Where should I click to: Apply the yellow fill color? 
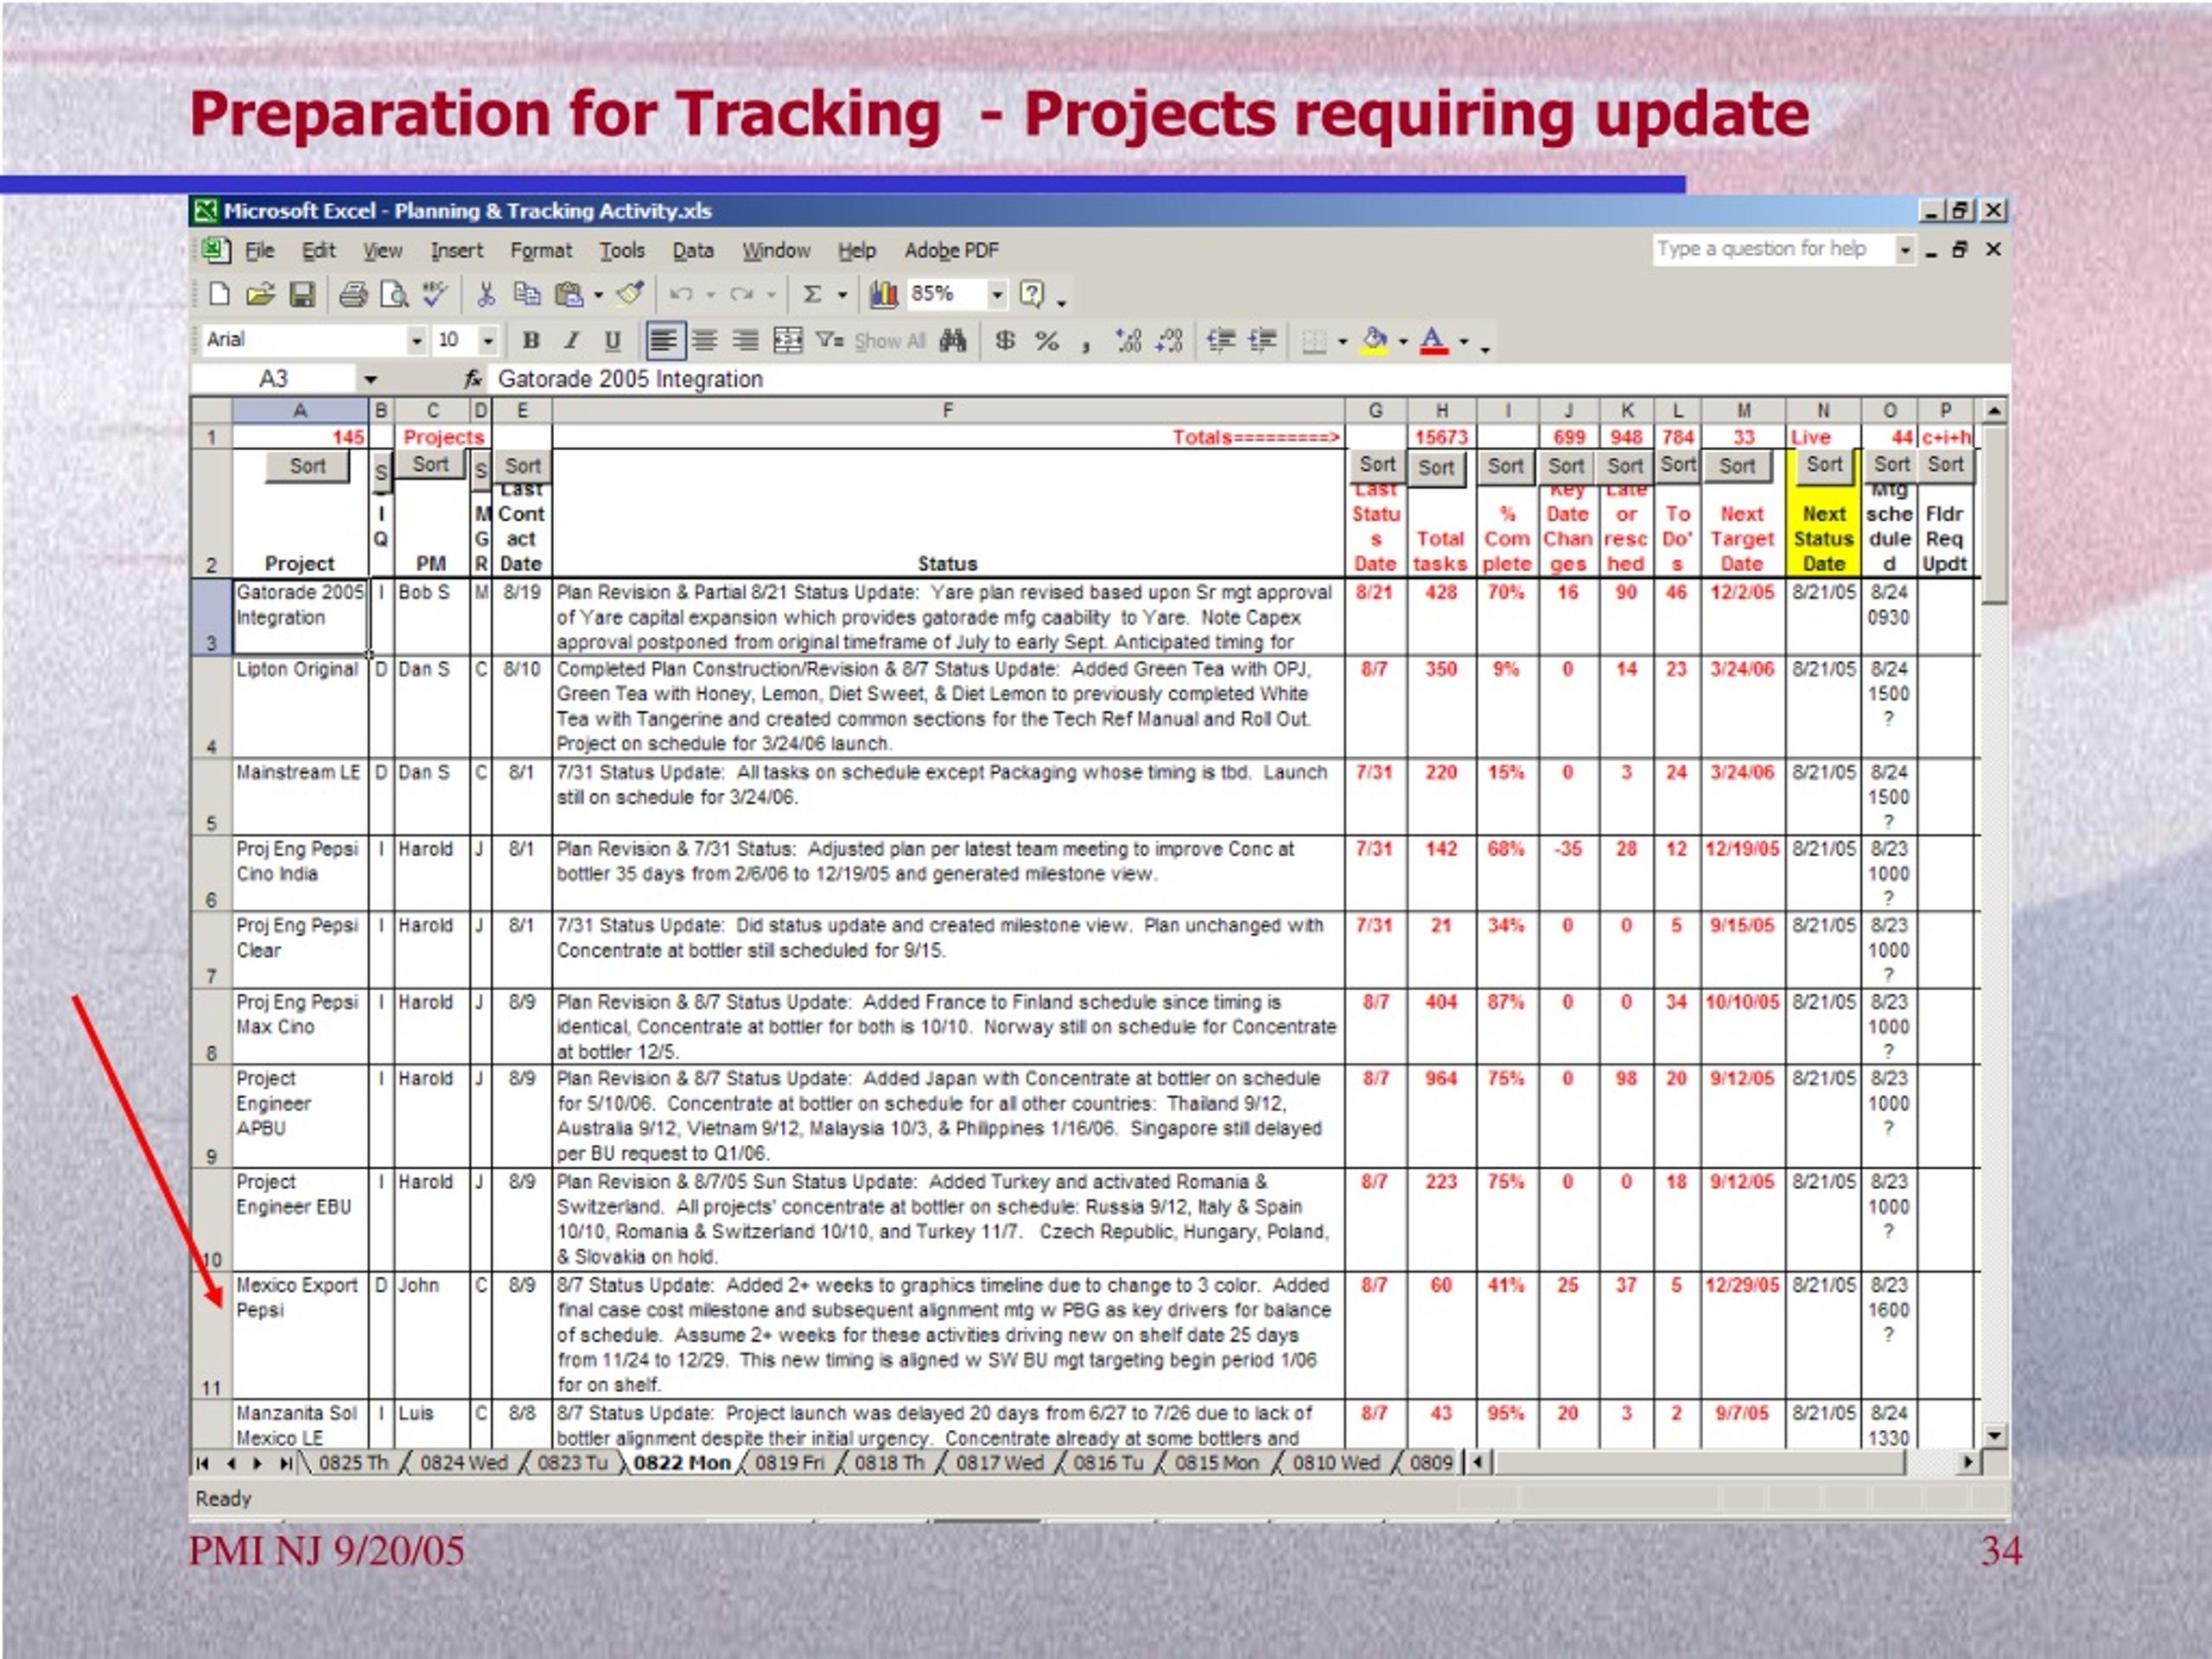(x=1375, y=341)
